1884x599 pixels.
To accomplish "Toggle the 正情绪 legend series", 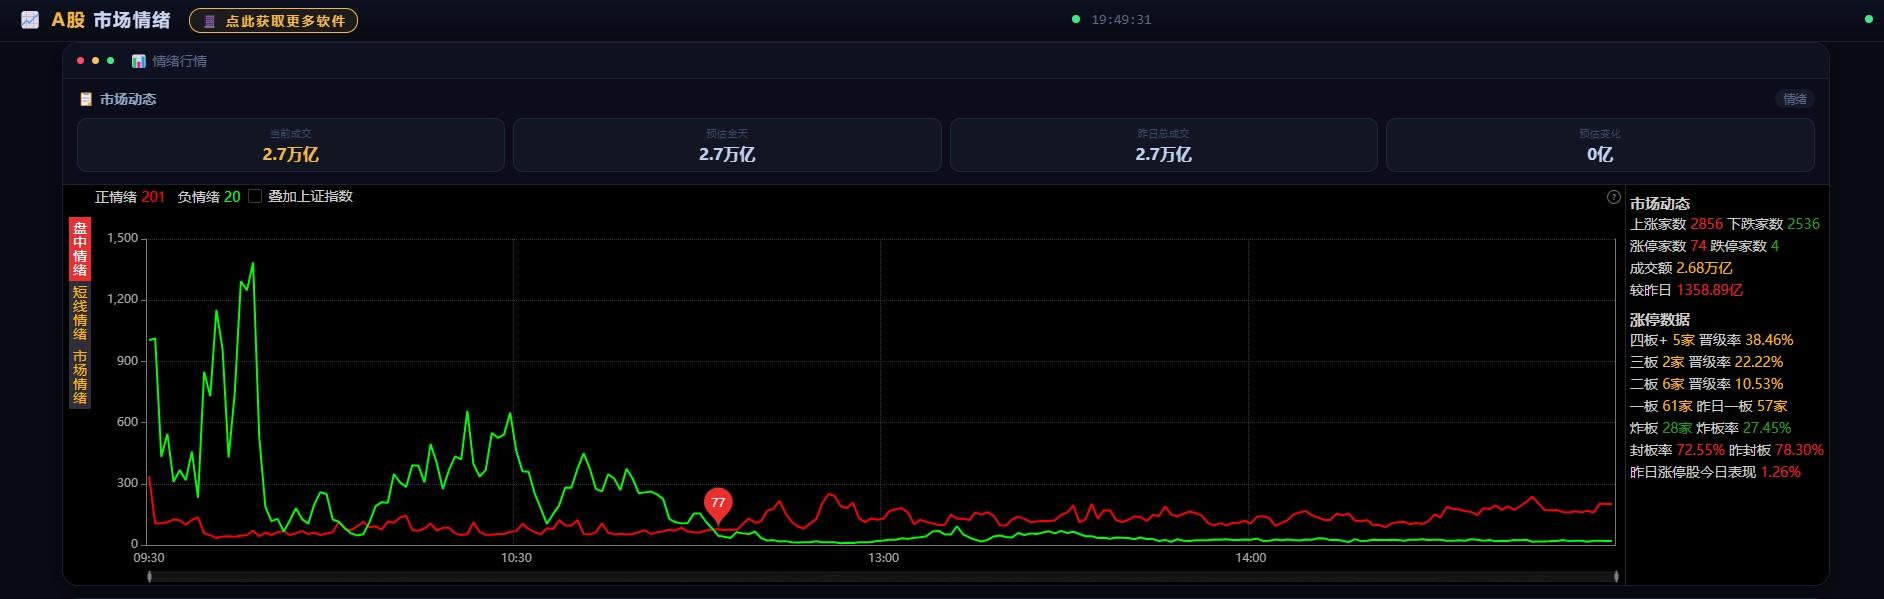I will point(130,197).
